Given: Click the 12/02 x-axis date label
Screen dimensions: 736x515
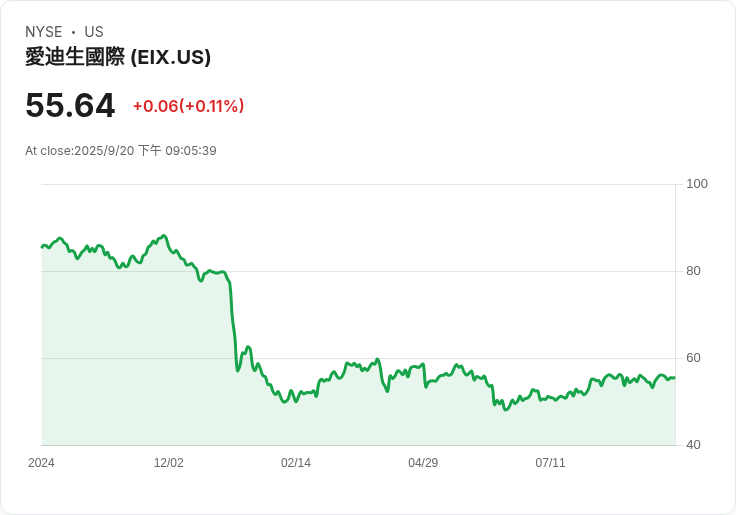Looking at the screenshot, I should [x=168, y=463].
